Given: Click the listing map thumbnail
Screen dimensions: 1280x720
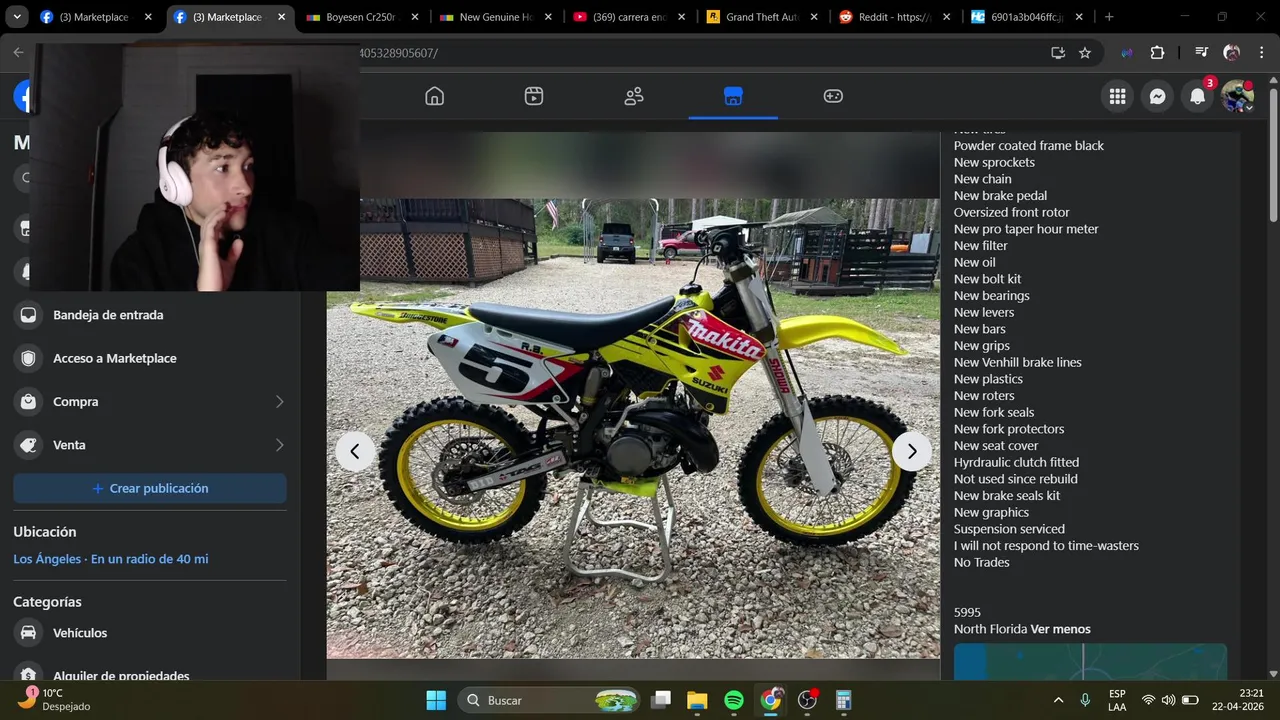Looking at the screenshot, I should 1090,662.
